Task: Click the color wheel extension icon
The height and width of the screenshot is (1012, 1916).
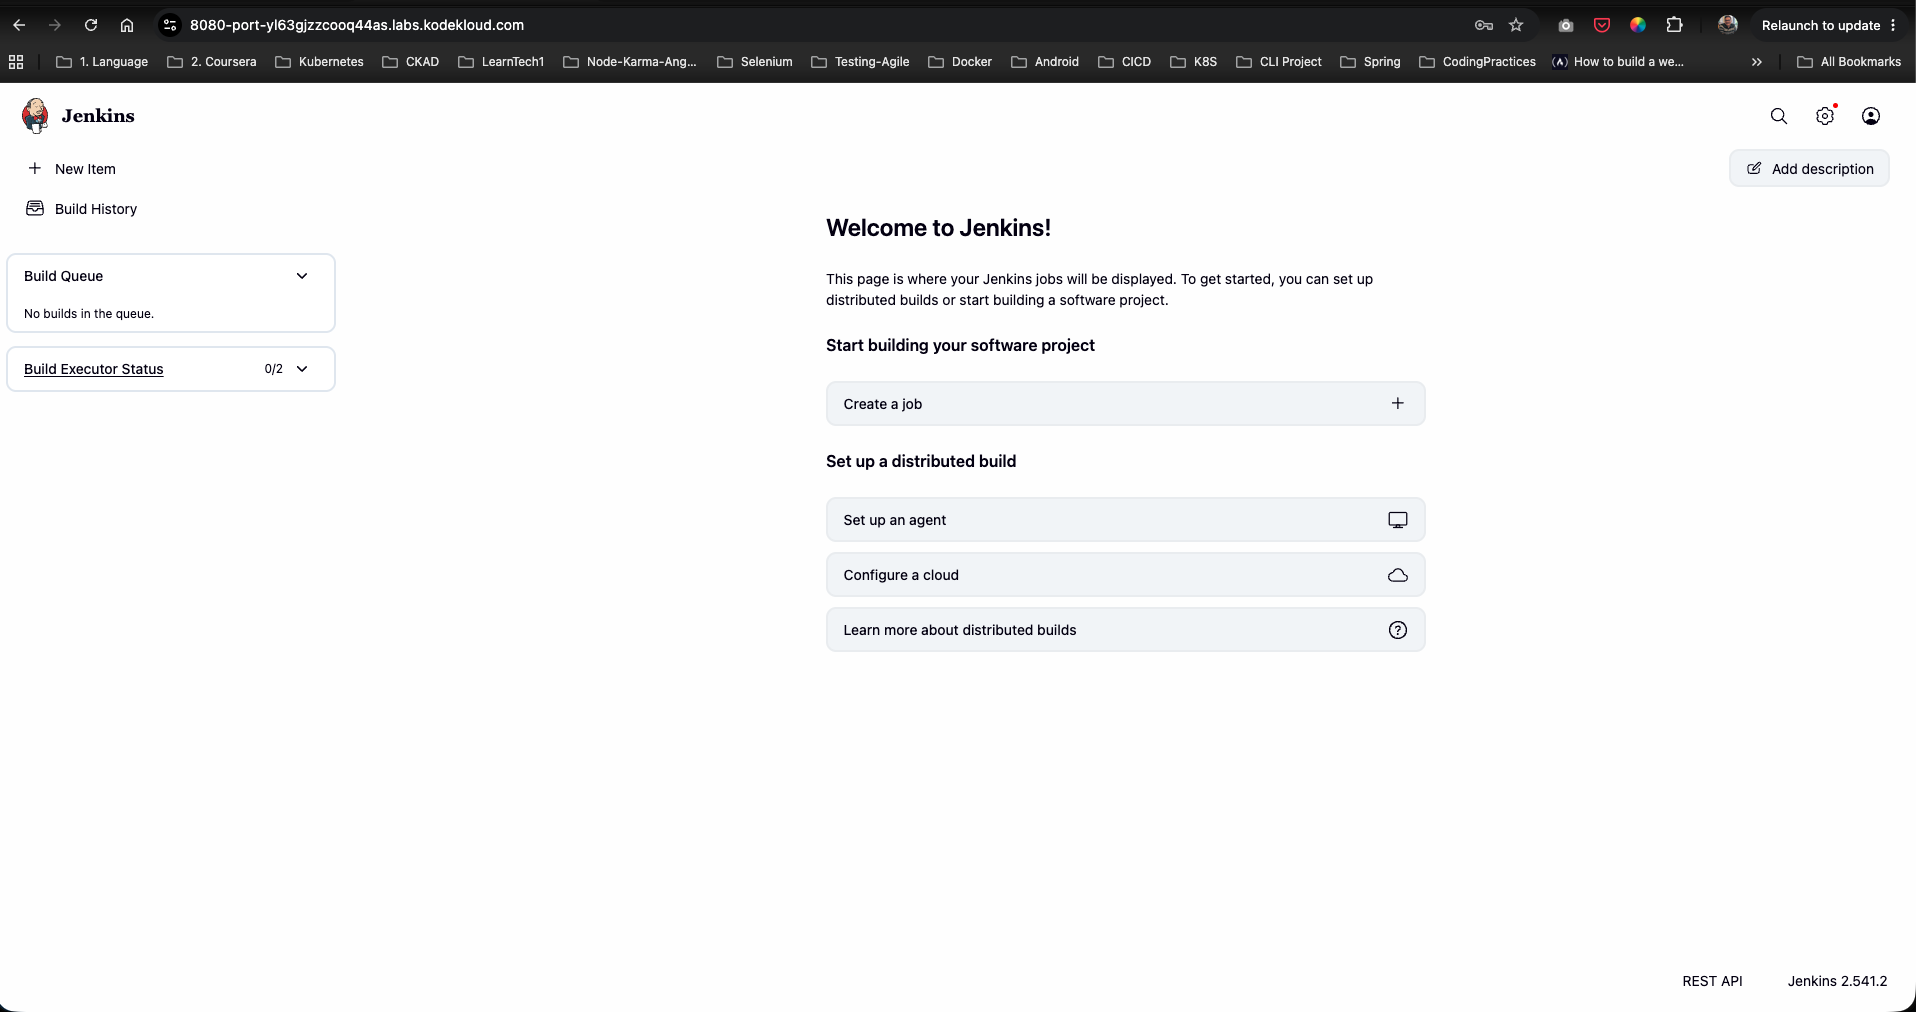Action: tap(1638, 25)
